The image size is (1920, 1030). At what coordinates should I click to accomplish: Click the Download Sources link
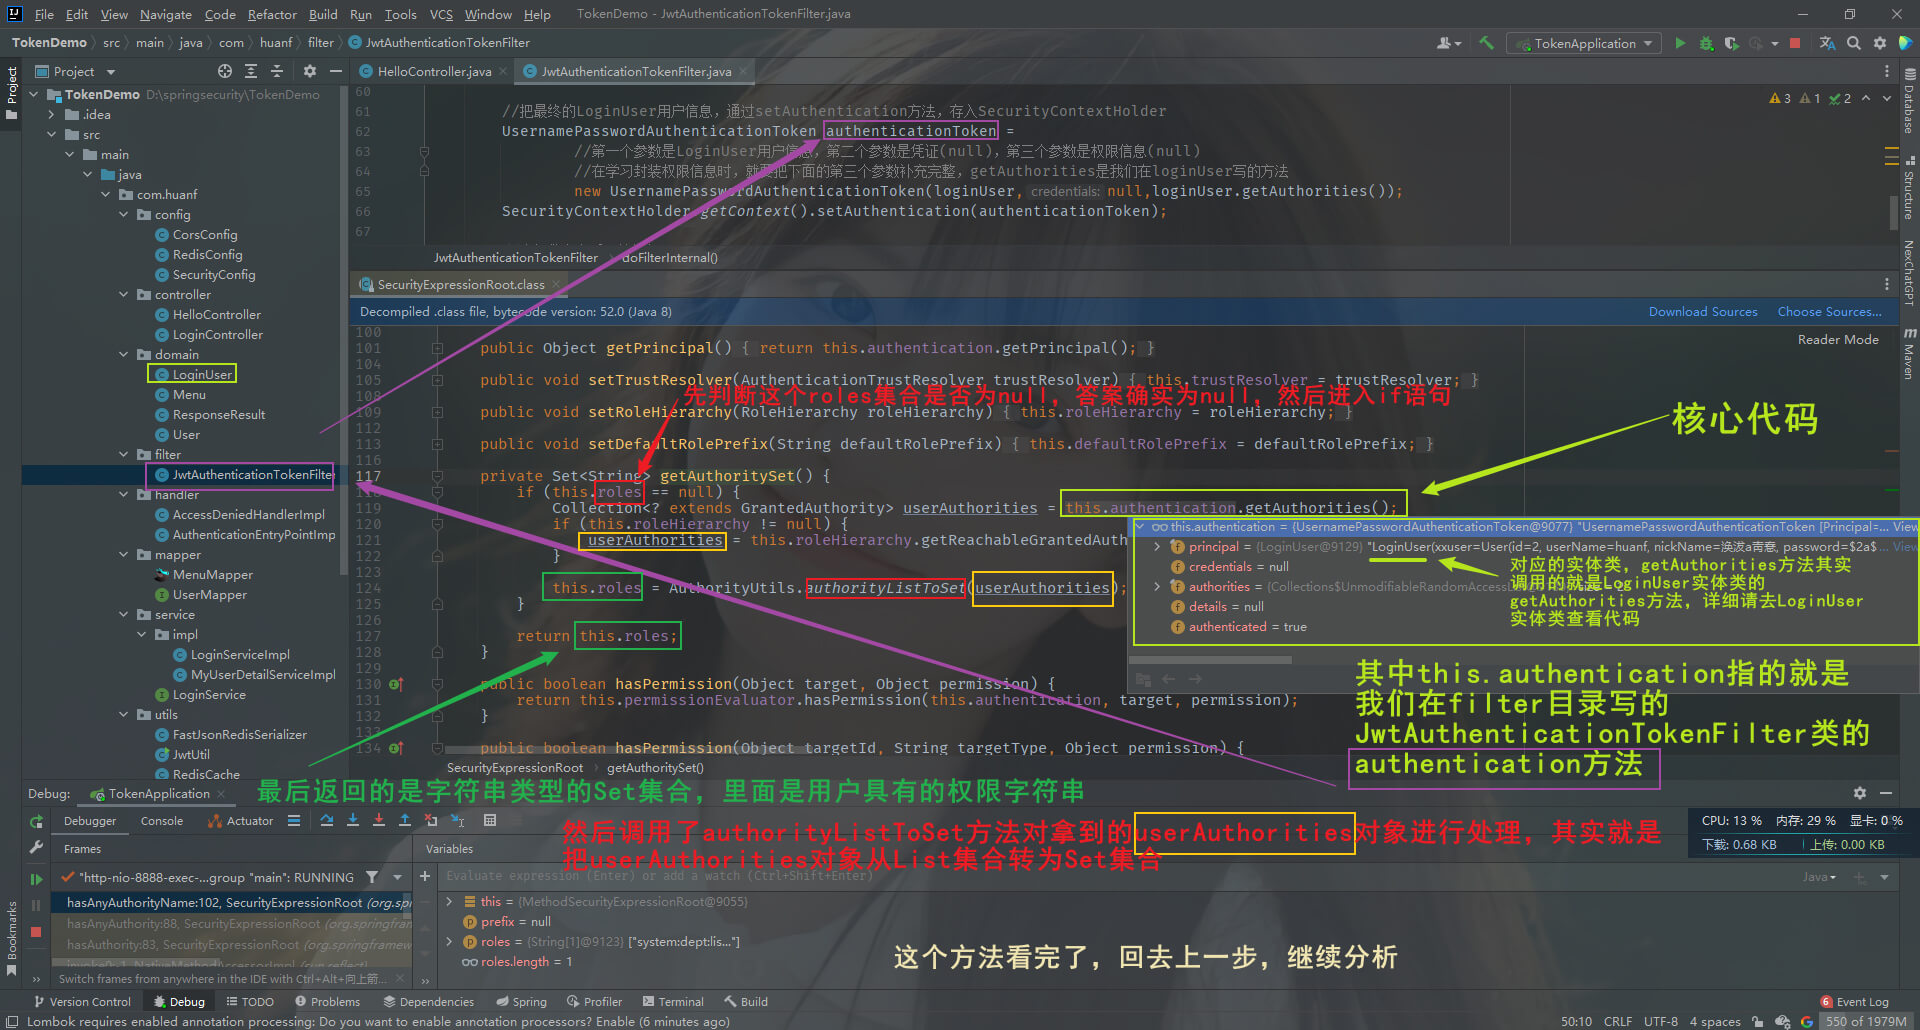[1703, 311]
